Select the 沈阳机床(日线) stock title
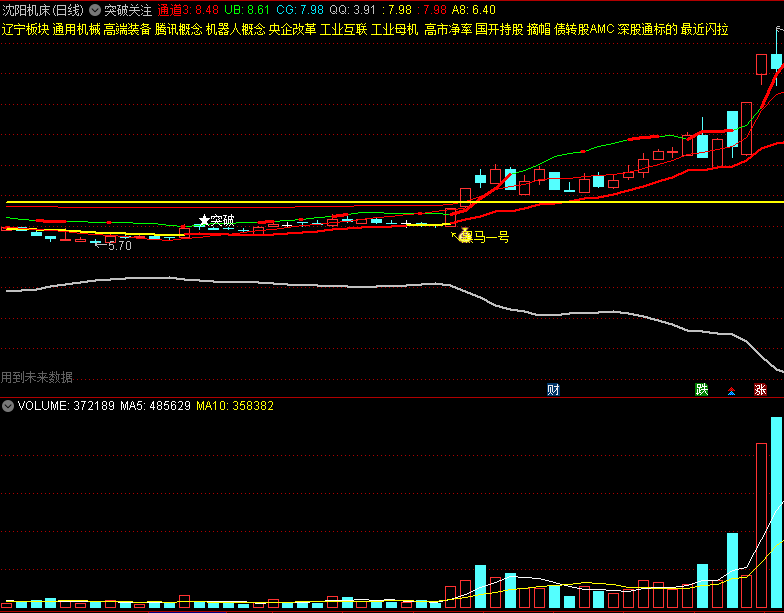784x613 pixels. pyautogui.click(x=43, y=10)
